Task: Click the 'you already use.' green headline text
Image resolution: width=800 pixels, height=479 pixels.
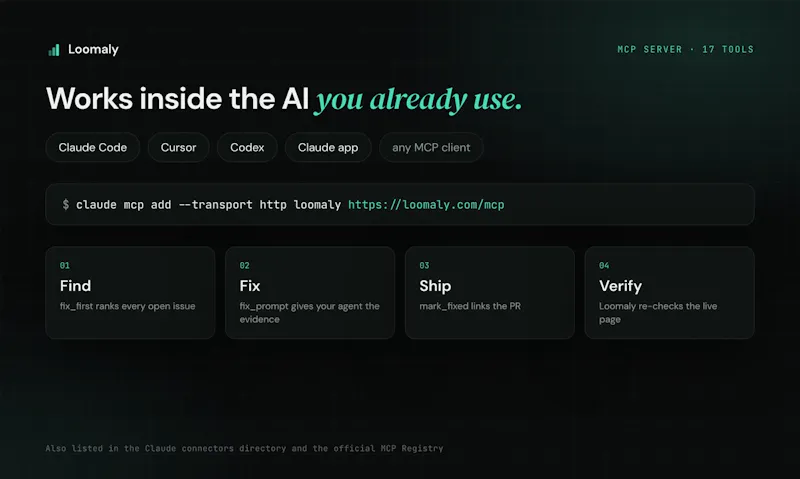Action: [418, 99]
